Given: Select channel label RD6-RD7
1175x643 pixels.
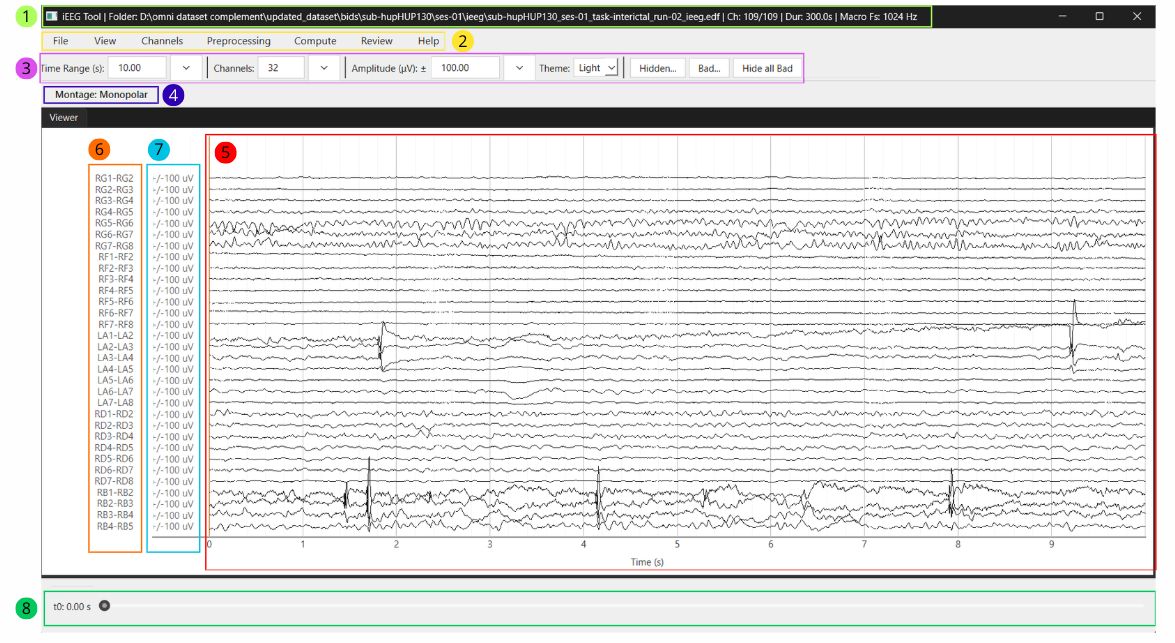Looking at the screenshot, I should click(114, 471).
